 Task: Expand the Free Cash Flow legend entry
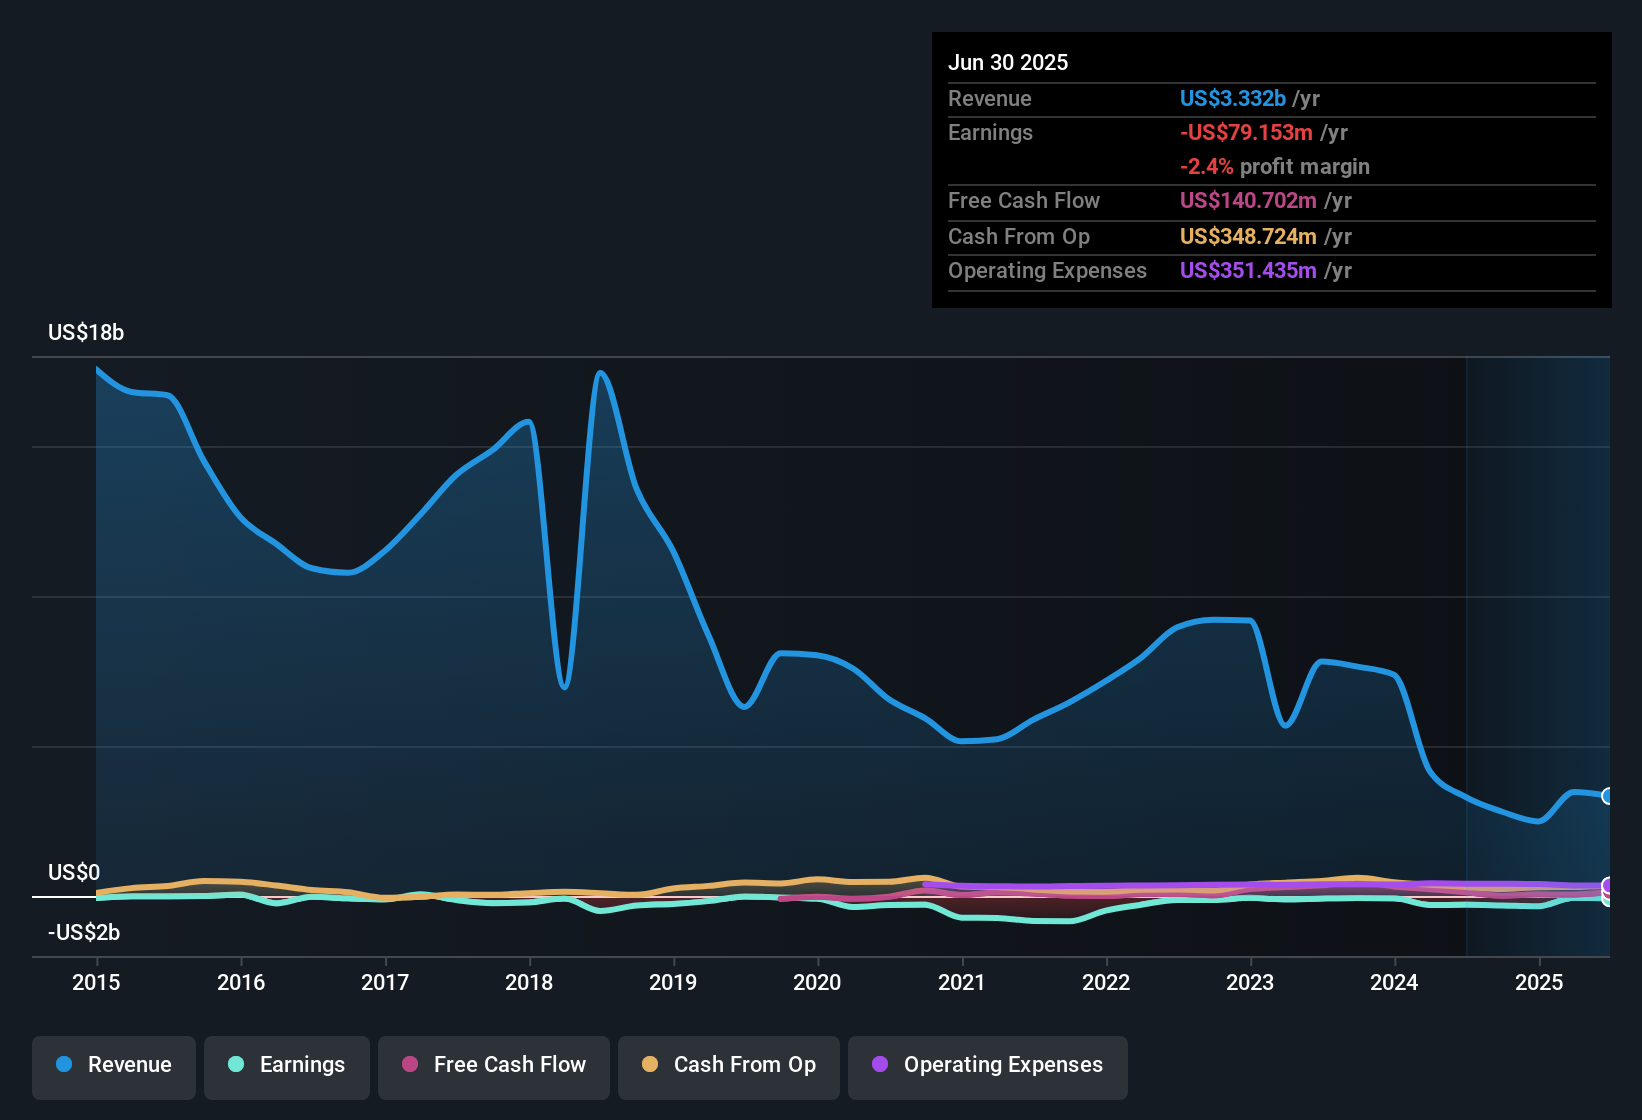pos(493,1065)
